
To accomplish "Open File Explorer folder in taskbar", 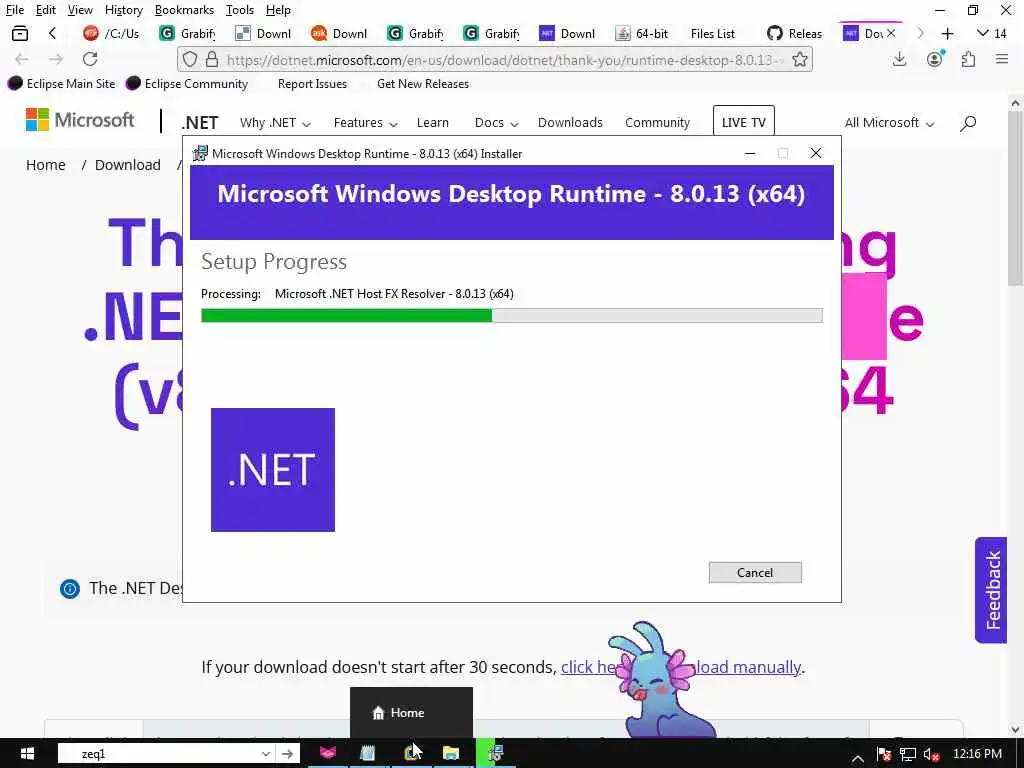I will (x=451, y=754).
